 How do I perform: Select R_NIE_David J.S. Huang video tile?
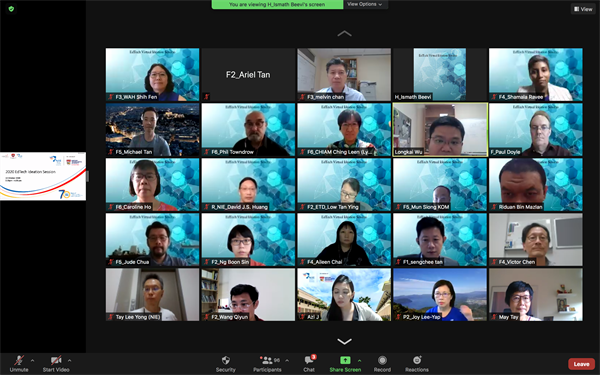[248, 185]
